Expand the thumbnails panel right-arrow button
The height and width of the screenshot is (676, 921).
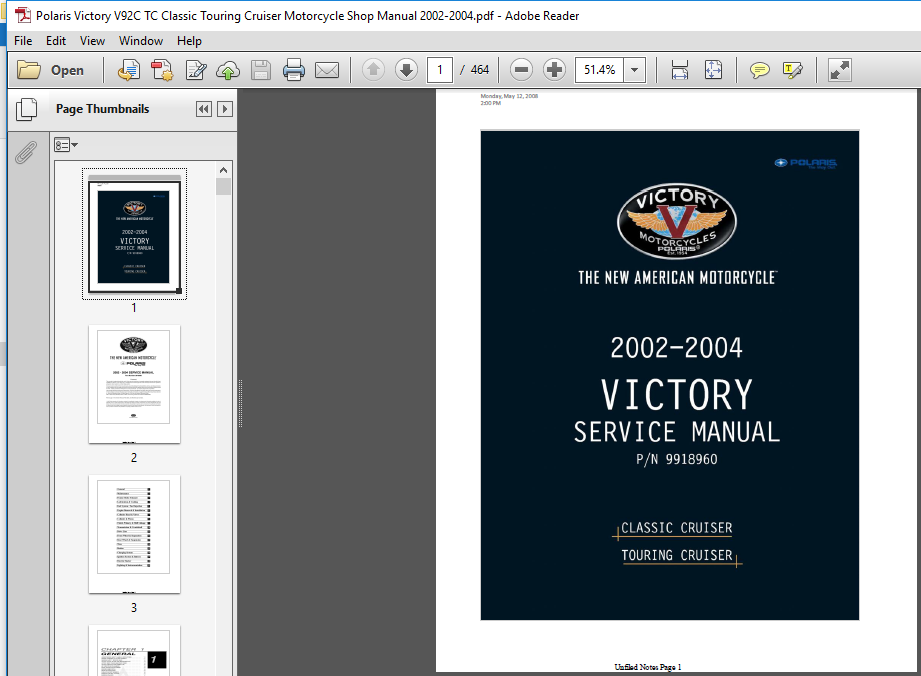click(224, 109)
